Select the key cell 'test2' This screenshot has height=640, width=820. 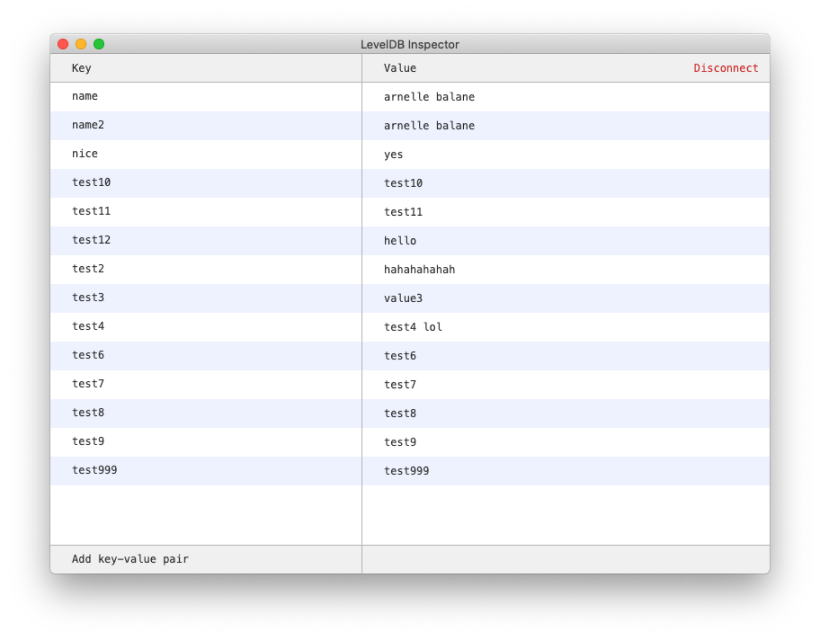coord(206,269)
